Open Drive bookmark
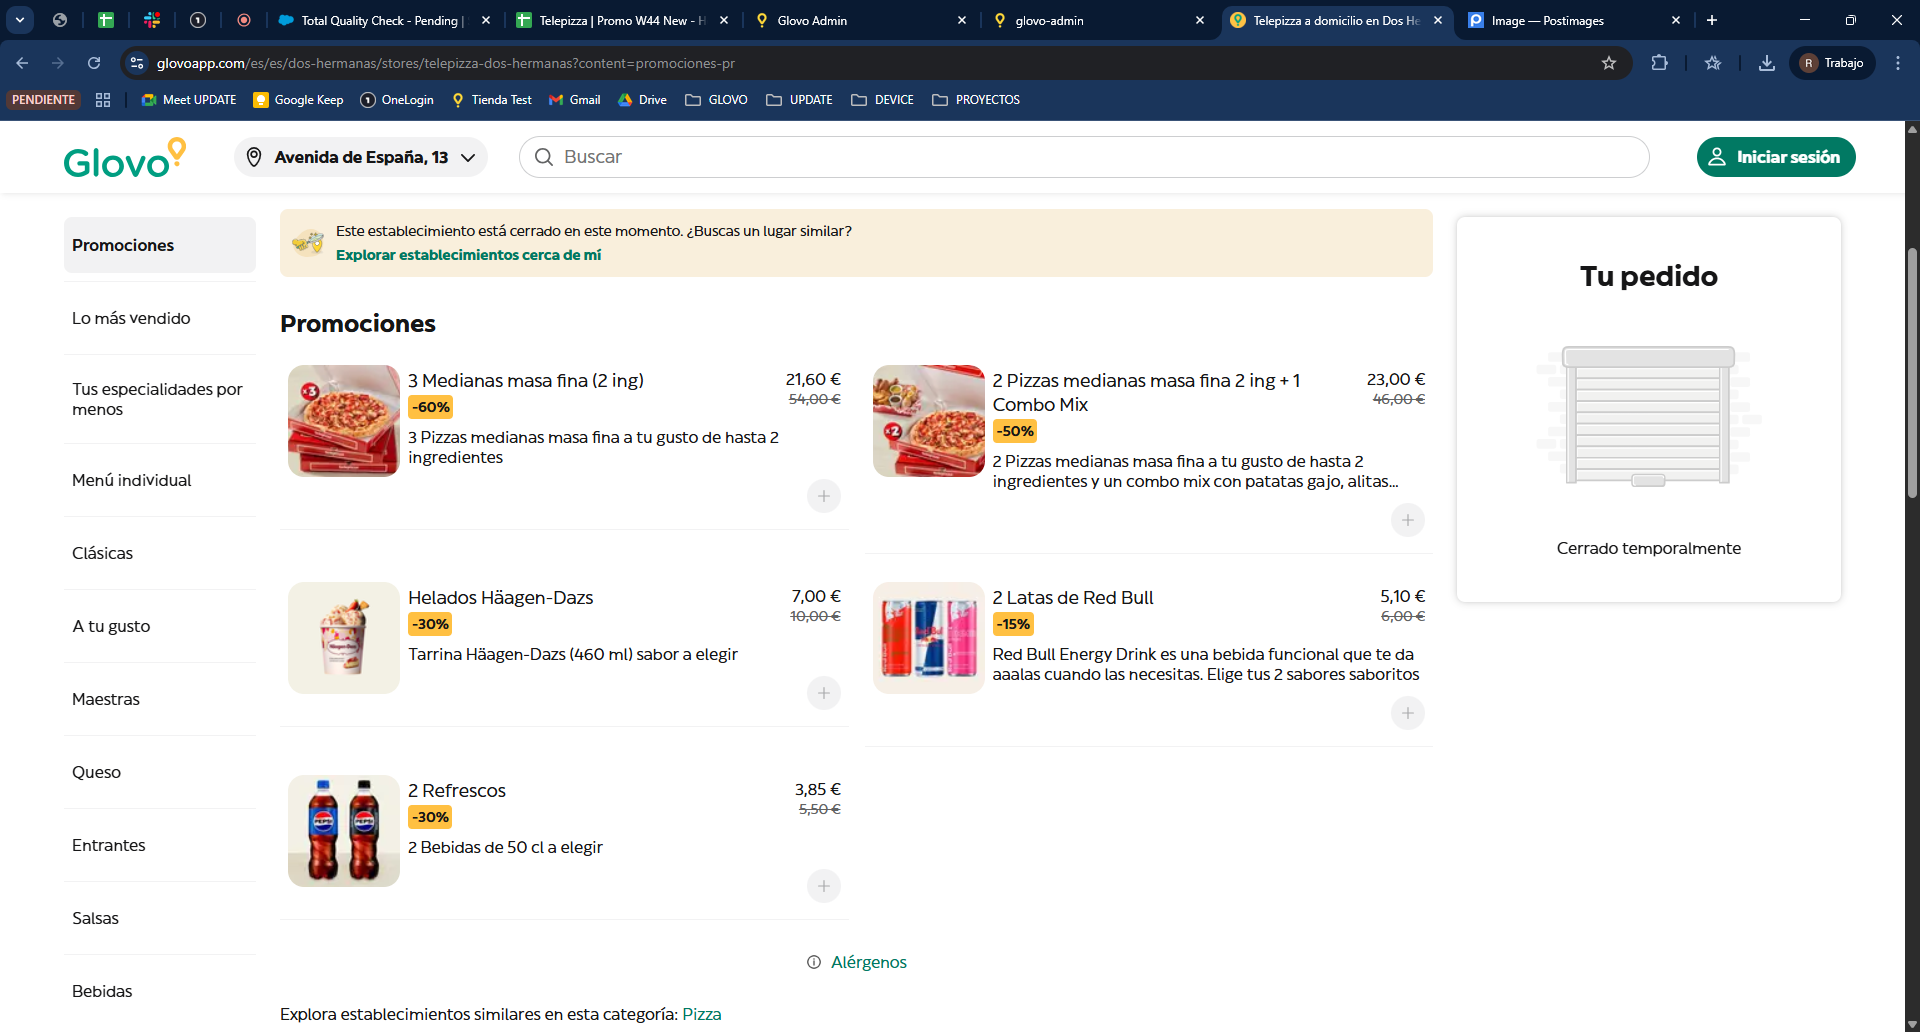The image size is (1920, 1032). tap(642, 100)
